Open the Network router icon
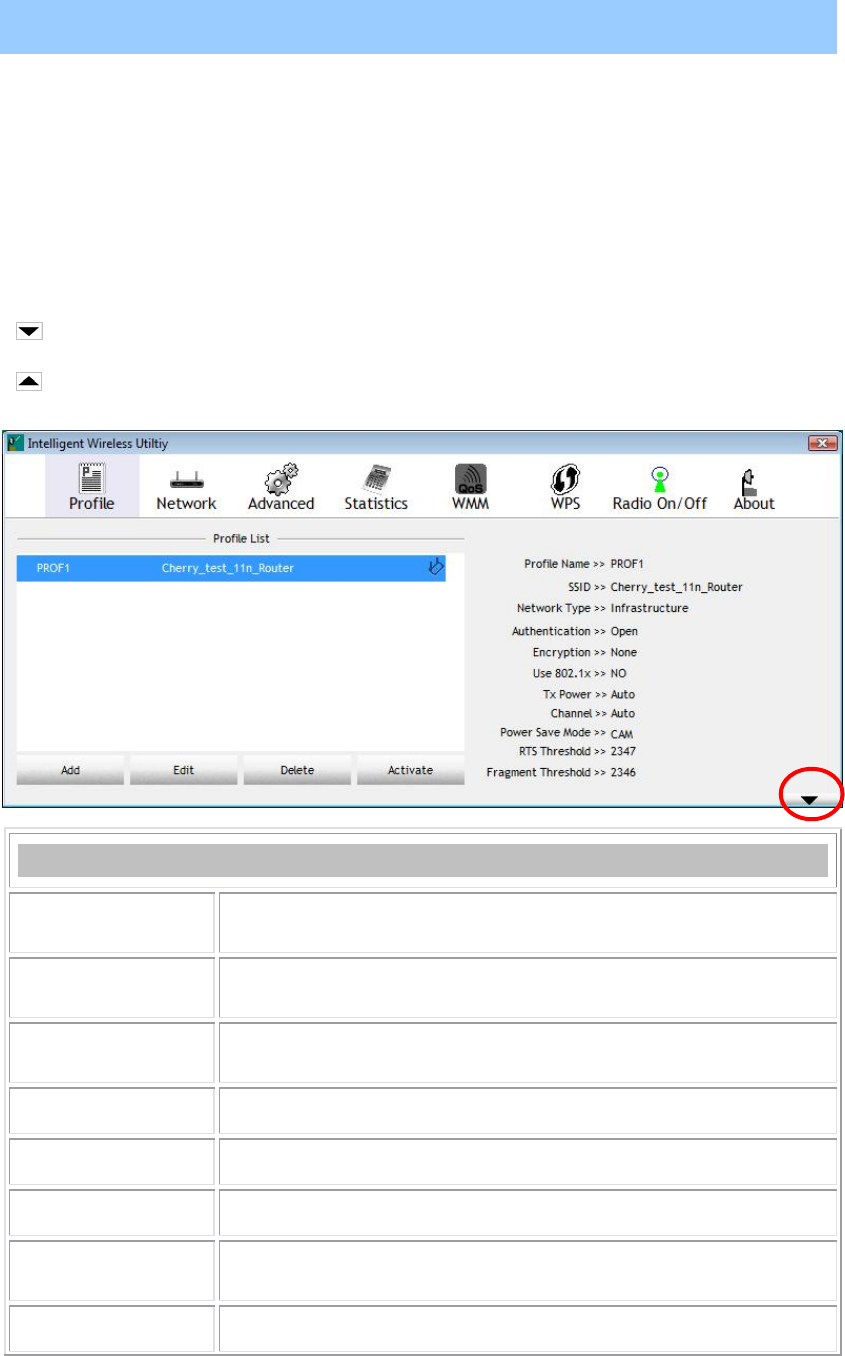This screenshot has width=845, height=1356. (186, 486)
